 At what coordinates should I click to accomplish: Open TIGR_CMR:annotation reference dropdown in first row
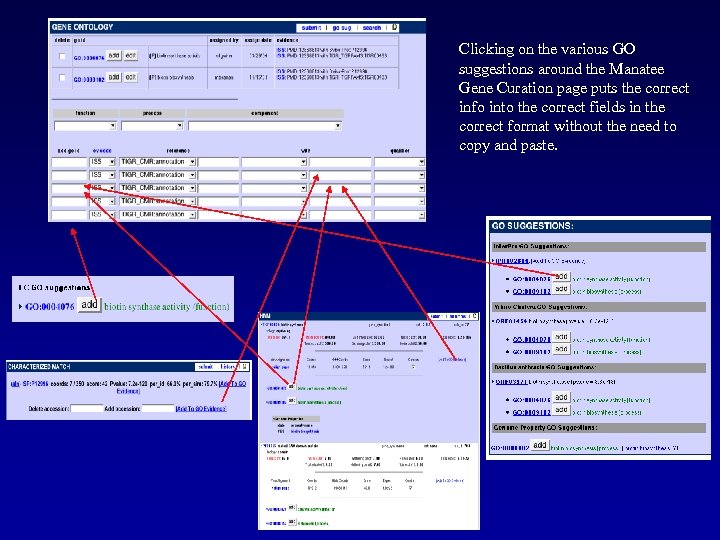pos(158,162)
